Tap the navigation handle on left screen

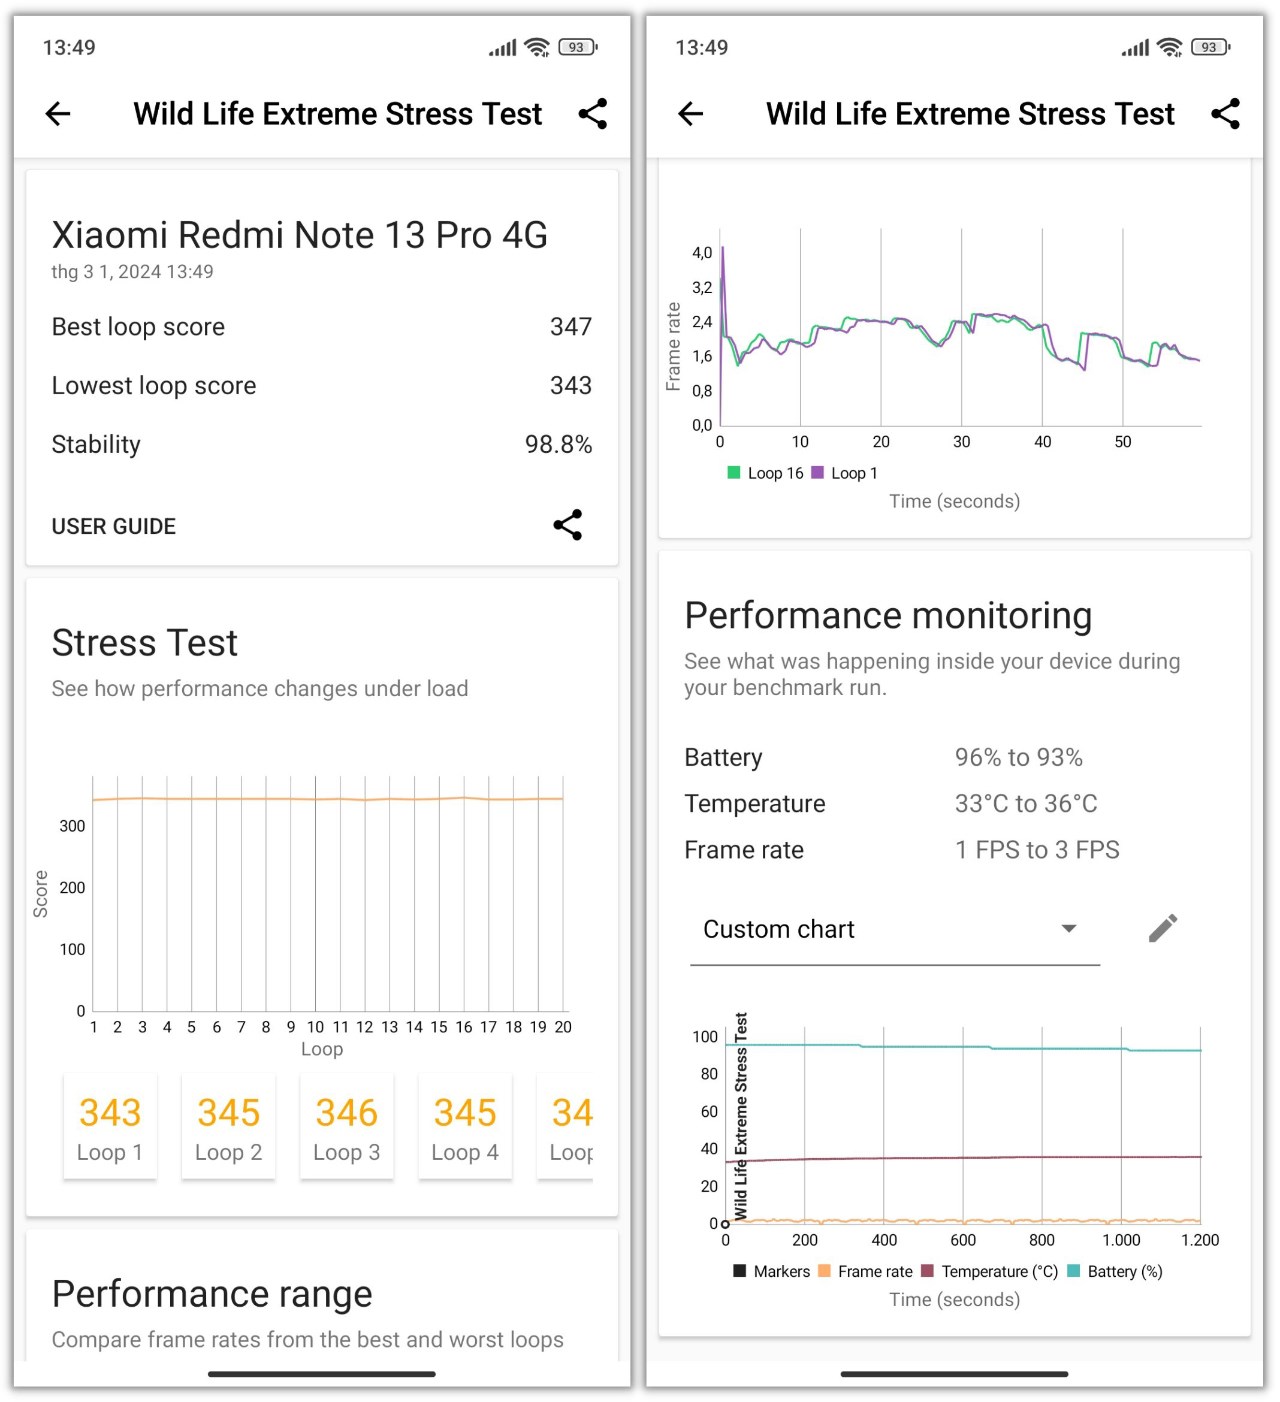click(x=322, y=1374)
